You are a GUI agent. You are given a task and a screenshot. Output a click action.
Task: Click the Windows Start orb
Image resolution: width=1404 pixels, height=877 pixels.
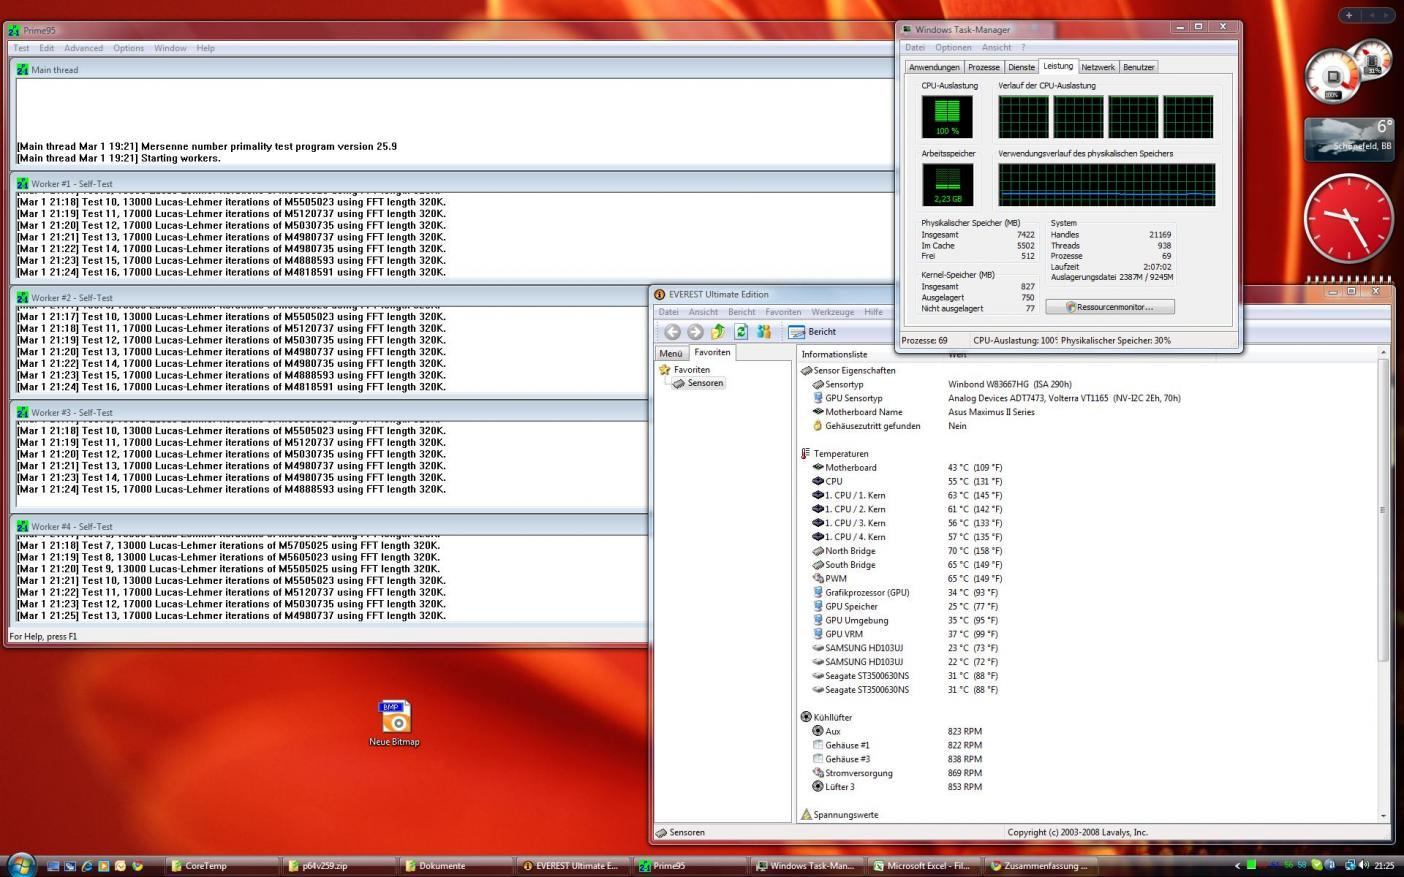[x=21, y=864]
